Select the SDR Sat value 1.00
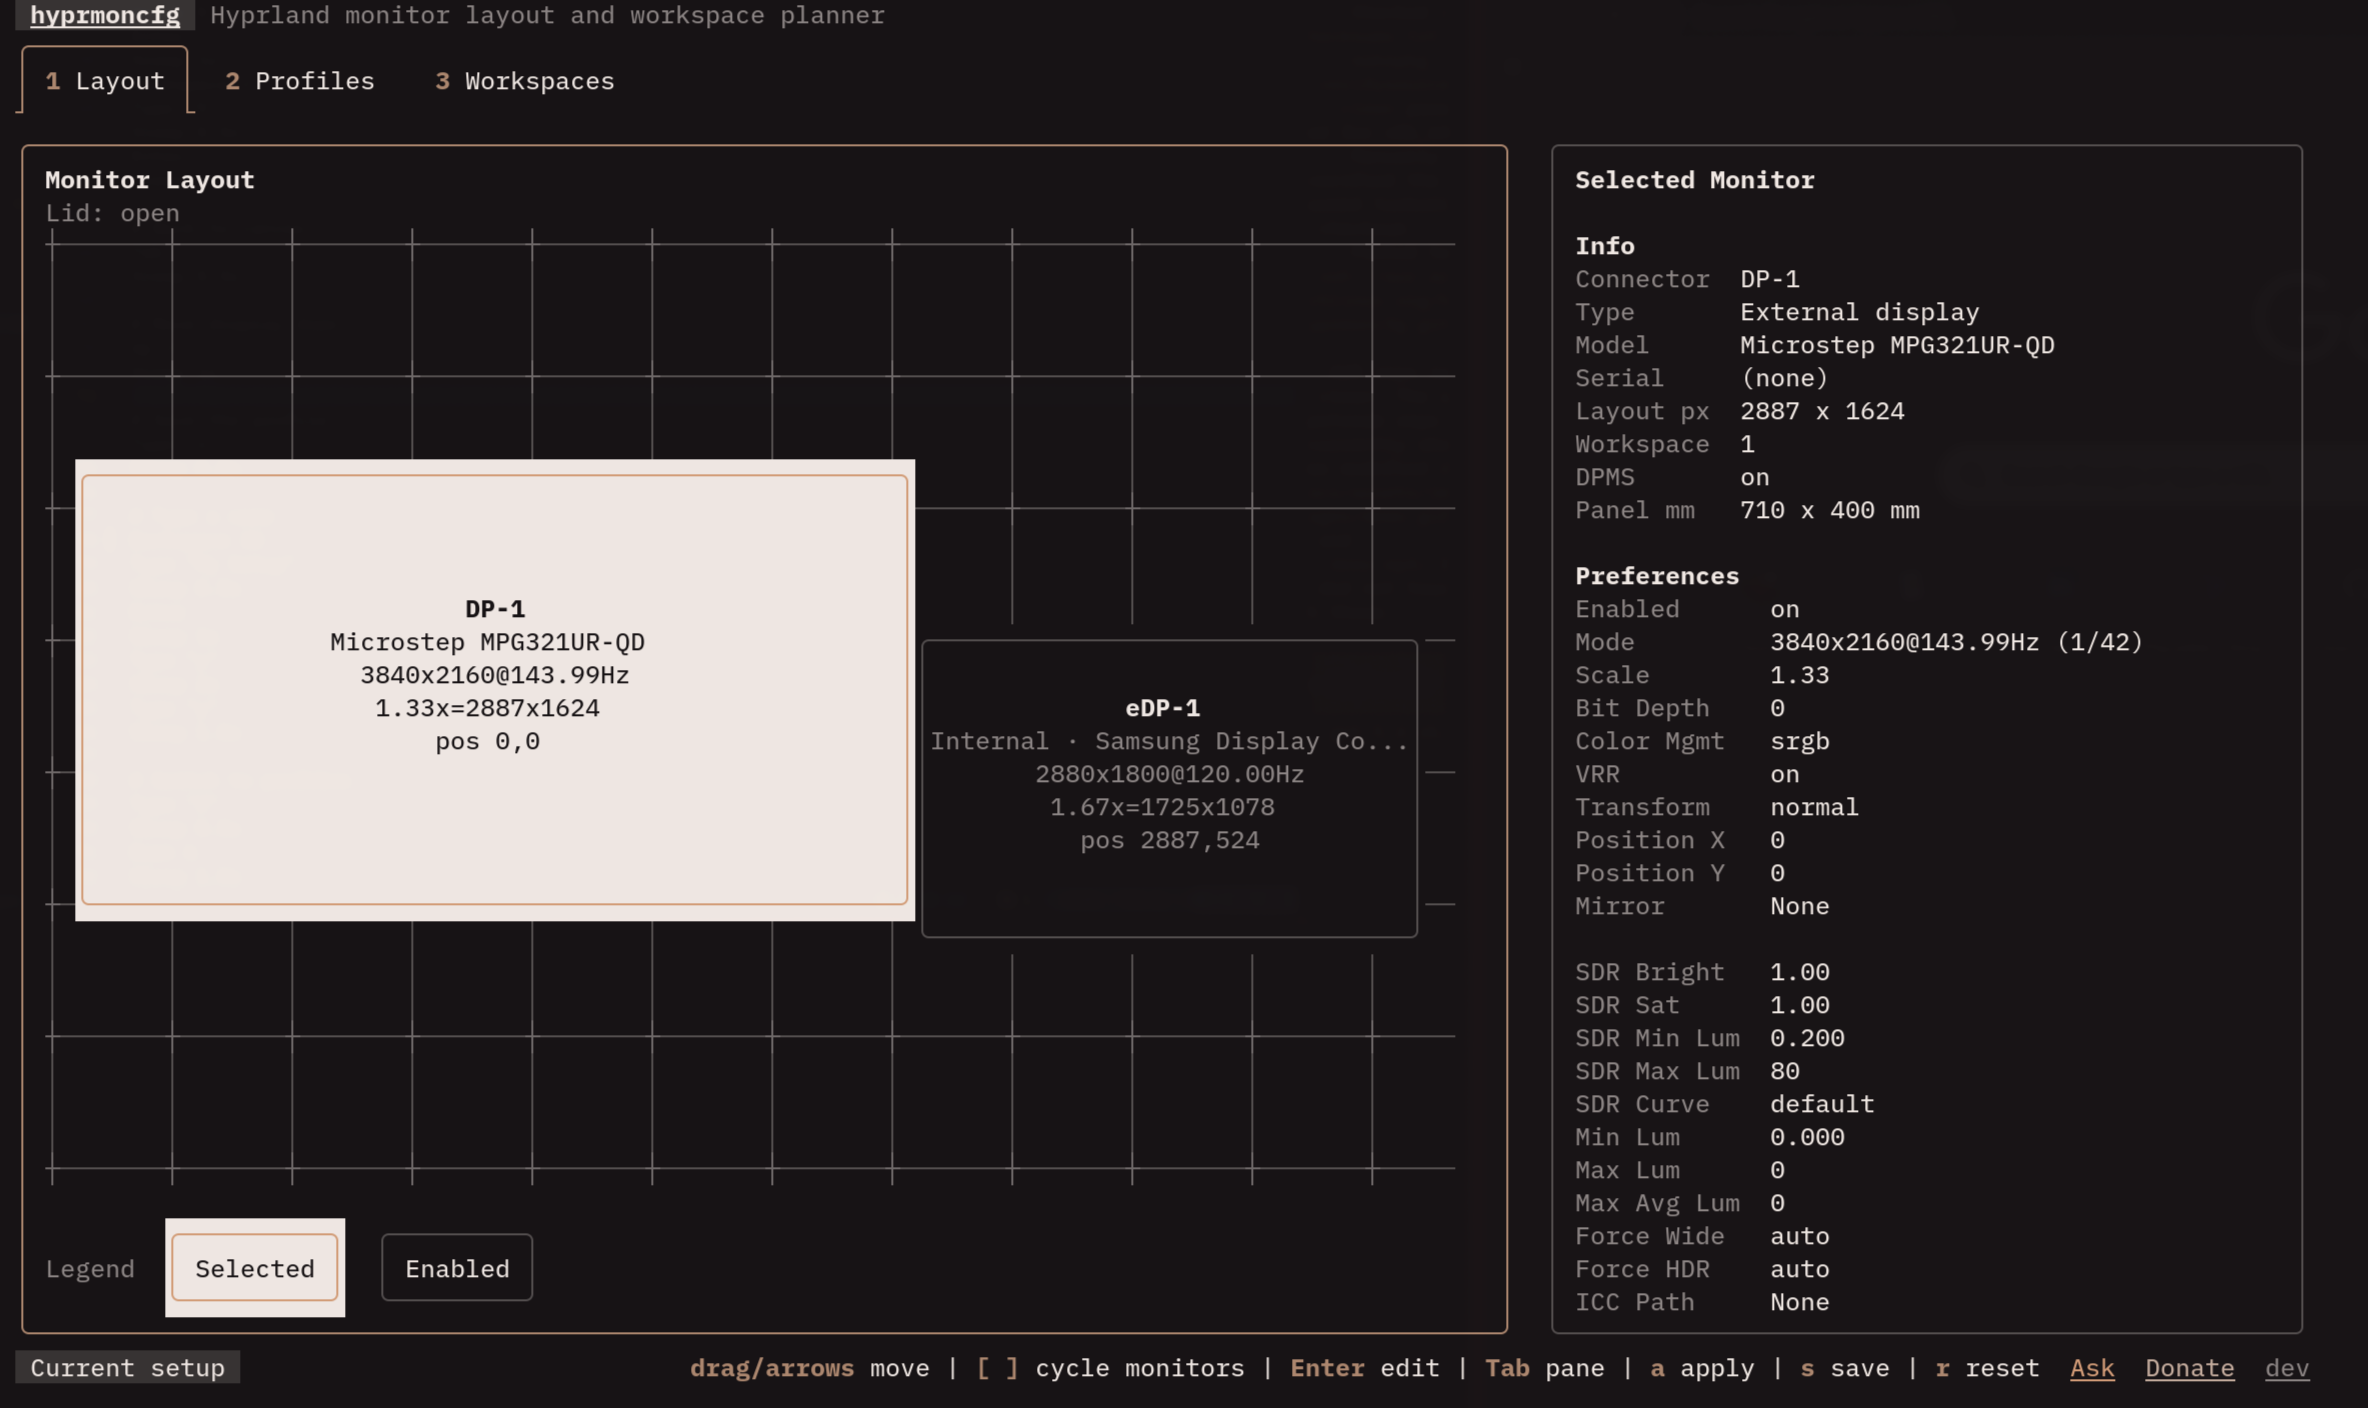This screenshot has height=1408, width=2368. [x=1800, y=1005]
